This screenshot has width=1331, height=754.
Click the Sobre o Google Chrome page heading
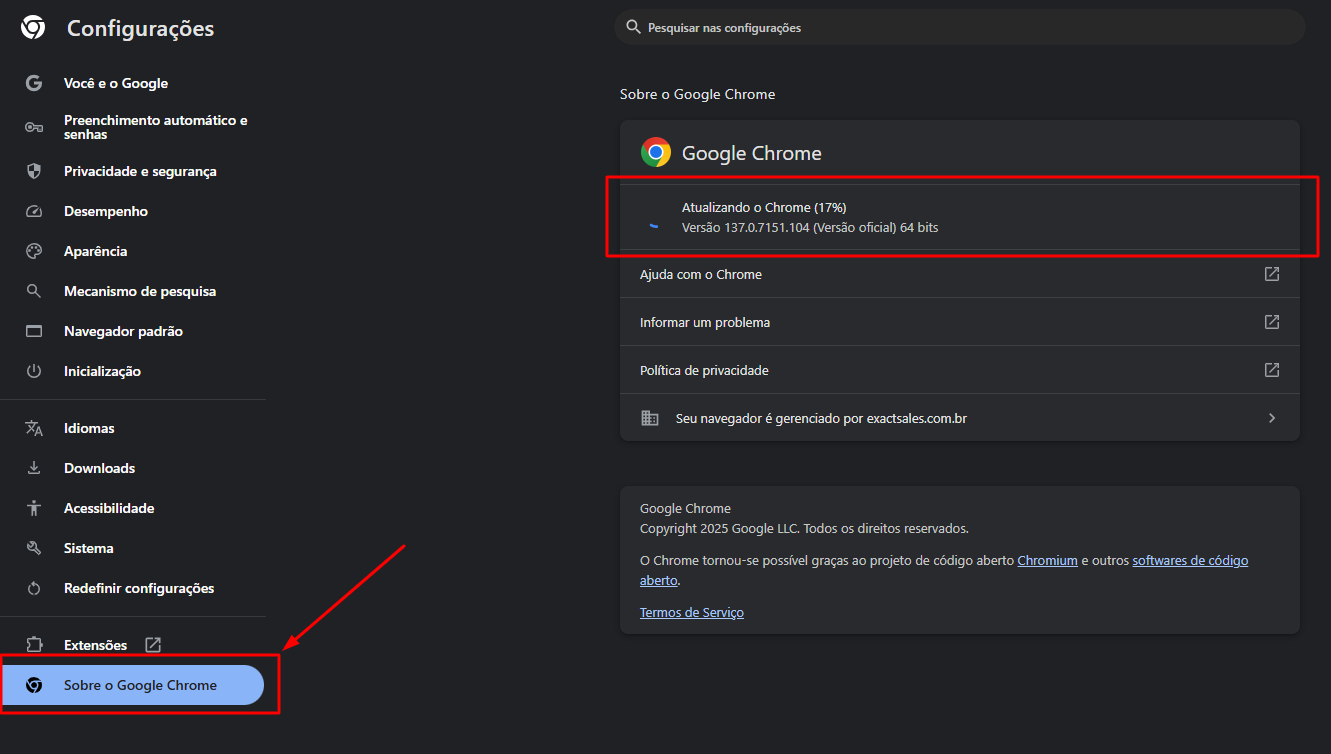(697, 94)
